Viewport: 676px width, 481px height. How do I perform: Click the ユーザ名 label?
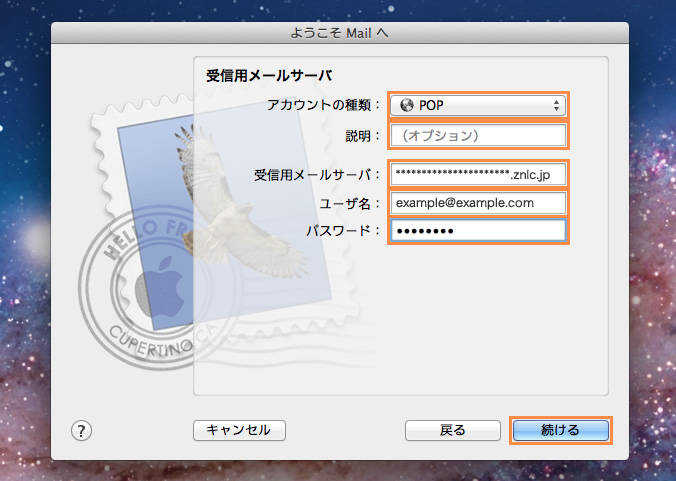[350, 203]
